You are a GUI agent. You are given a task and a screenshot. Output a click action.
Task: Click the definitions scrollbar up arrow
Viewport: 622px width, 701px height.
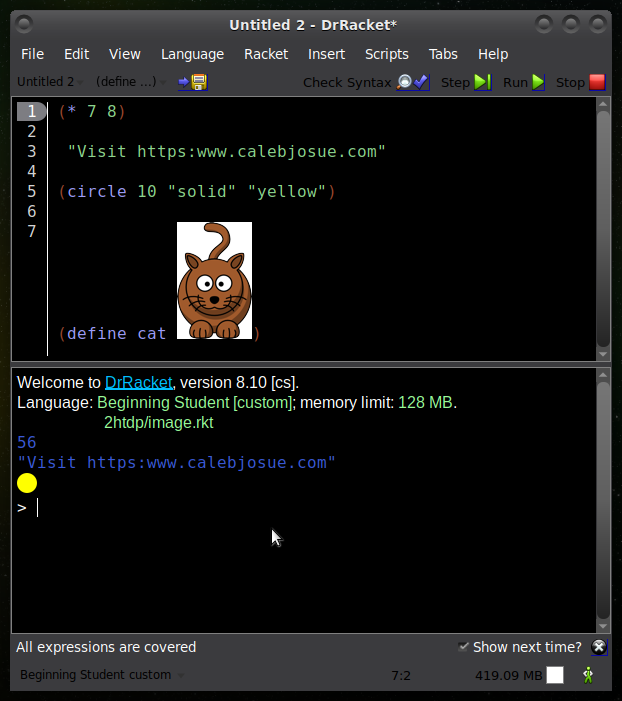603,104
